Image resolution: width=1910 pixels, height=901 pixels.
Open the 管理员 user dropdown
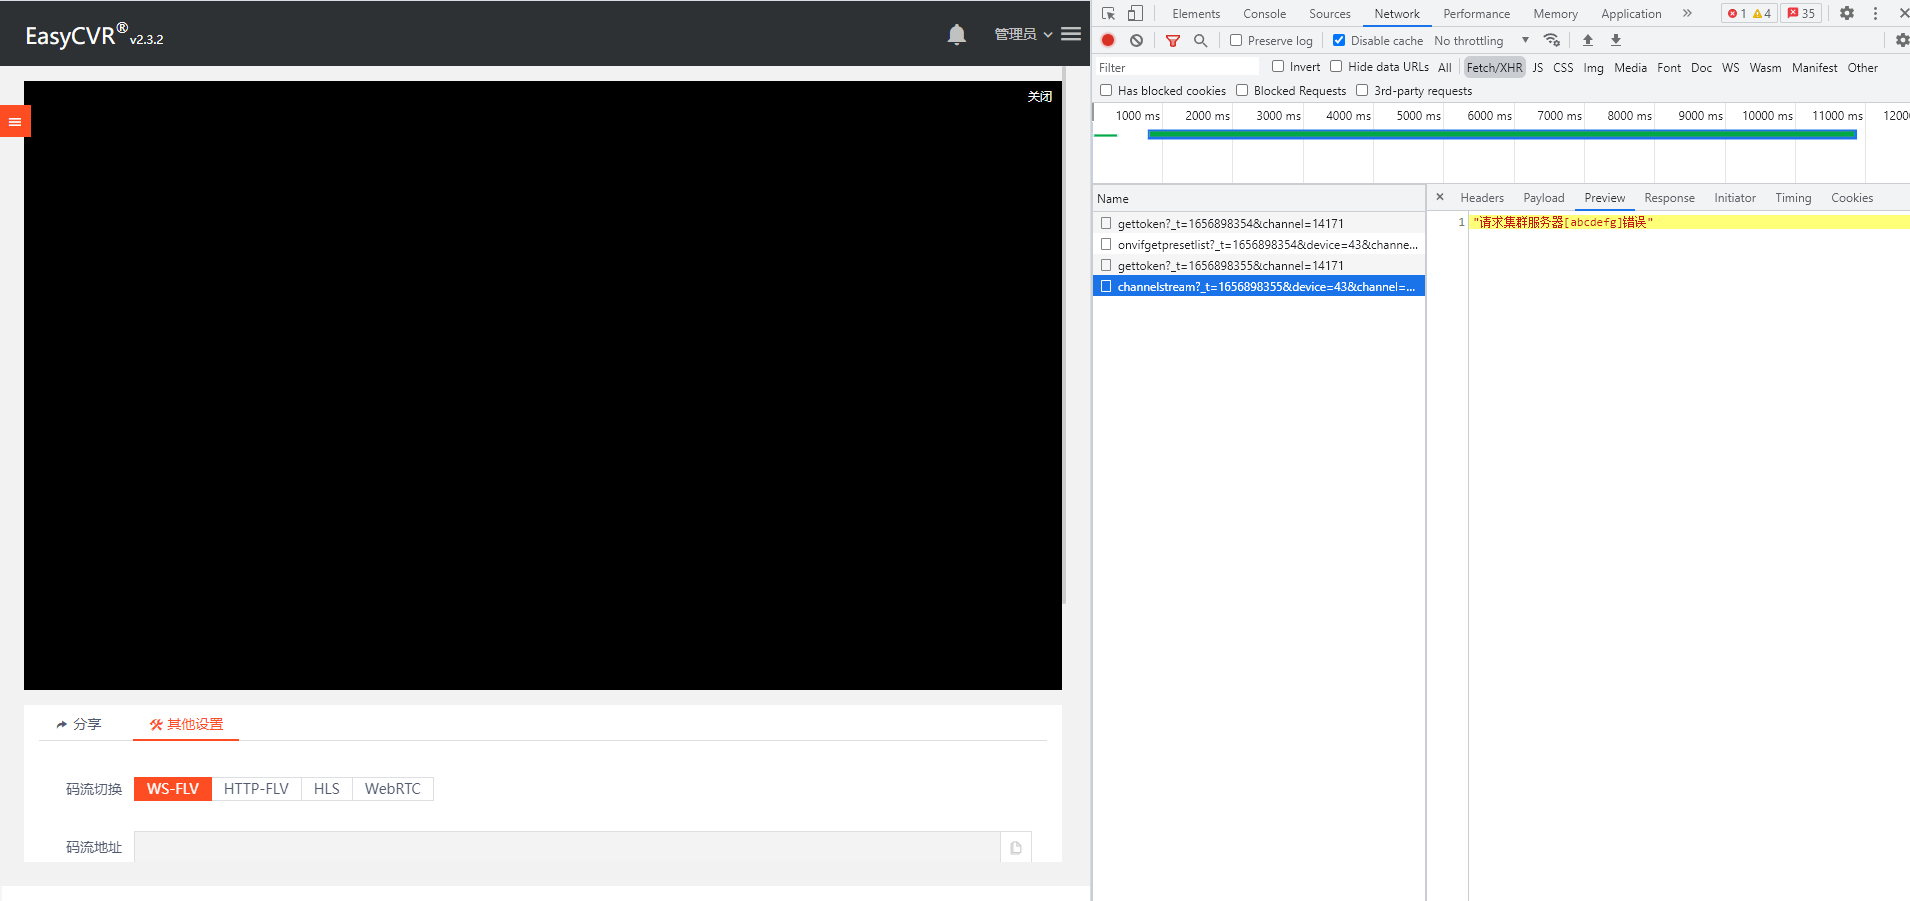pyautogui.click(x=1023, y=34)
